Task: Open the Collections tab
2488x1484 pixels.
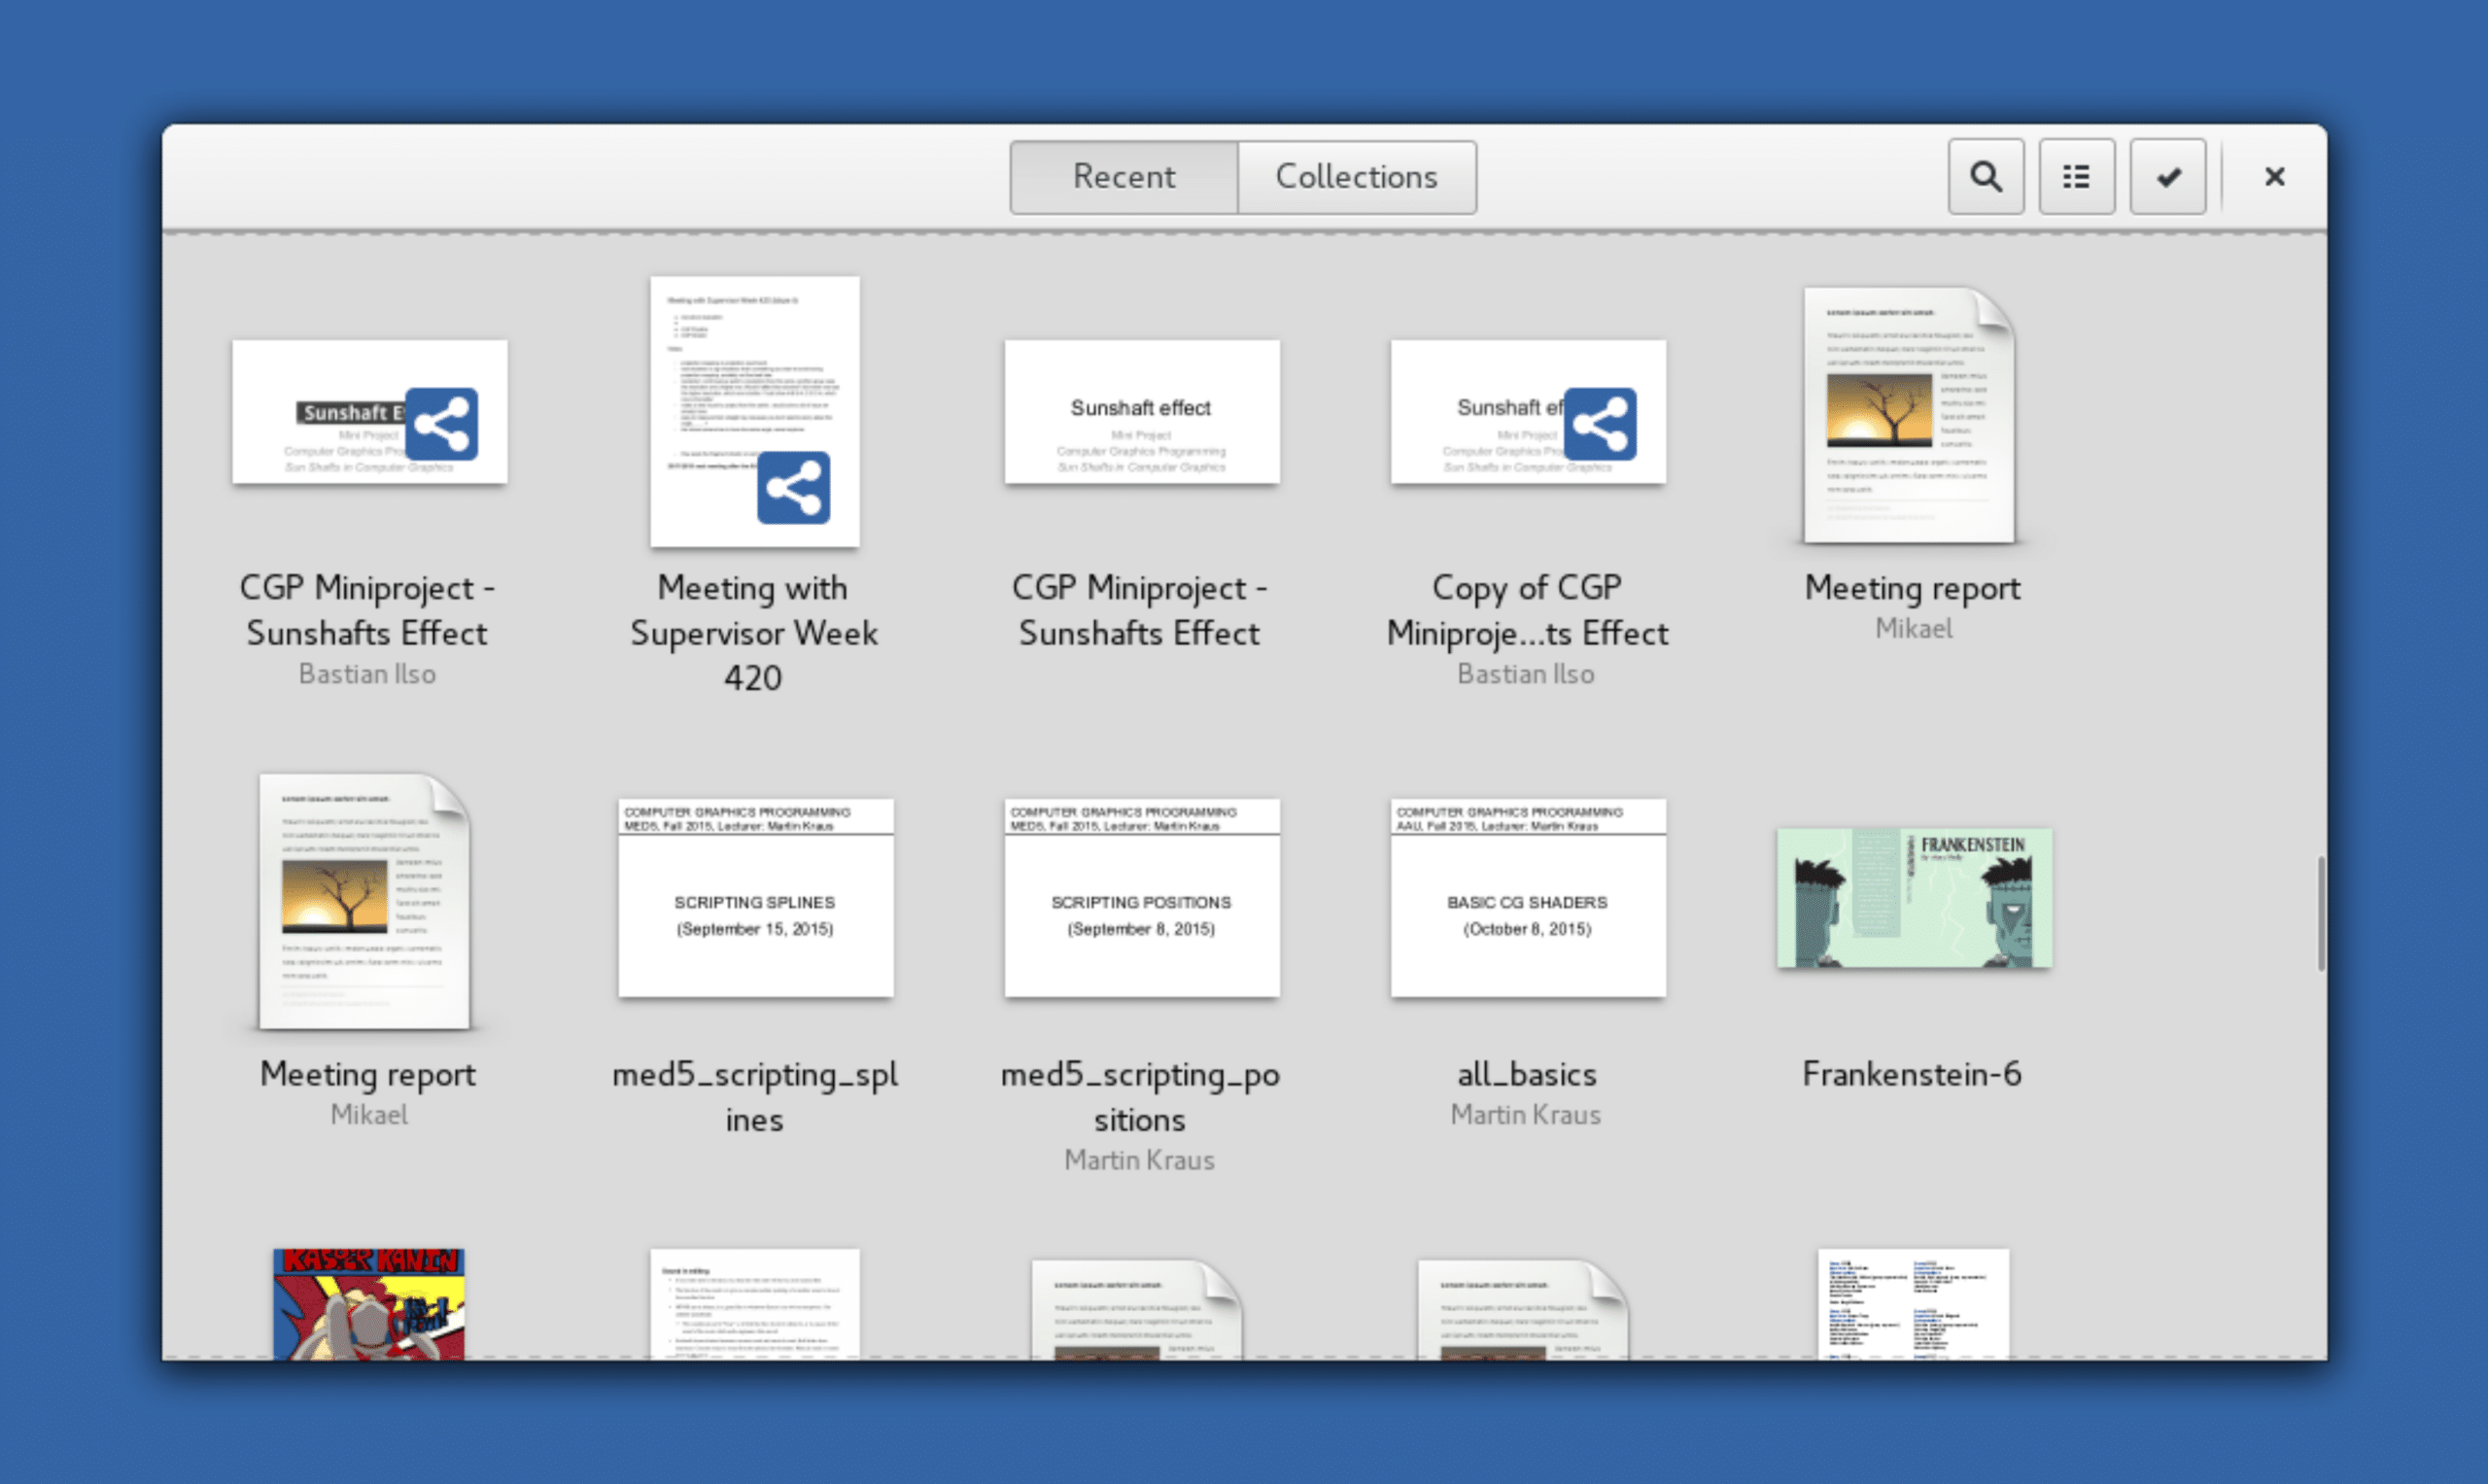Action: point(1357,177)
